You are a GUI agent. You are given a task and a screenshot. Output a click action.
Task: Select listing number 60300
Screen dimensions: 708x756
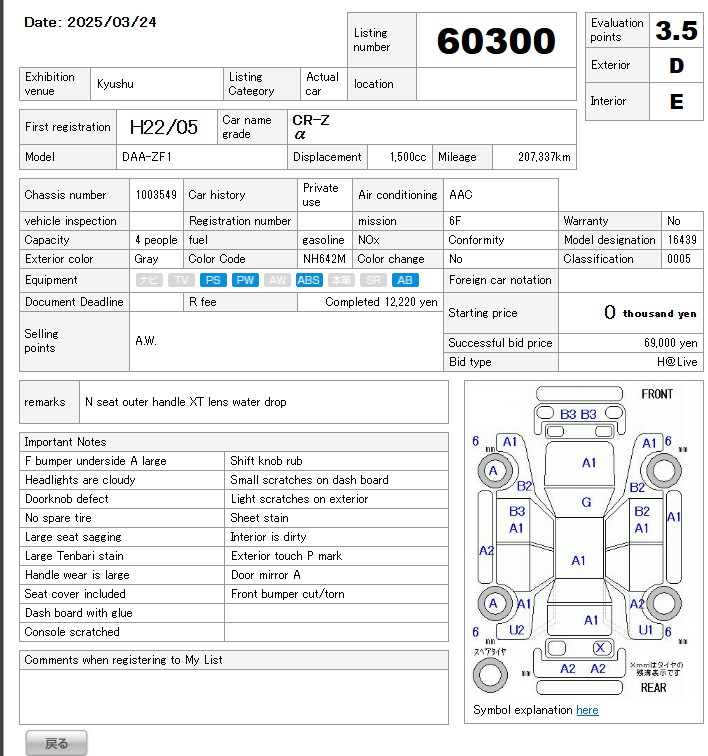click(x=496, y=40)
